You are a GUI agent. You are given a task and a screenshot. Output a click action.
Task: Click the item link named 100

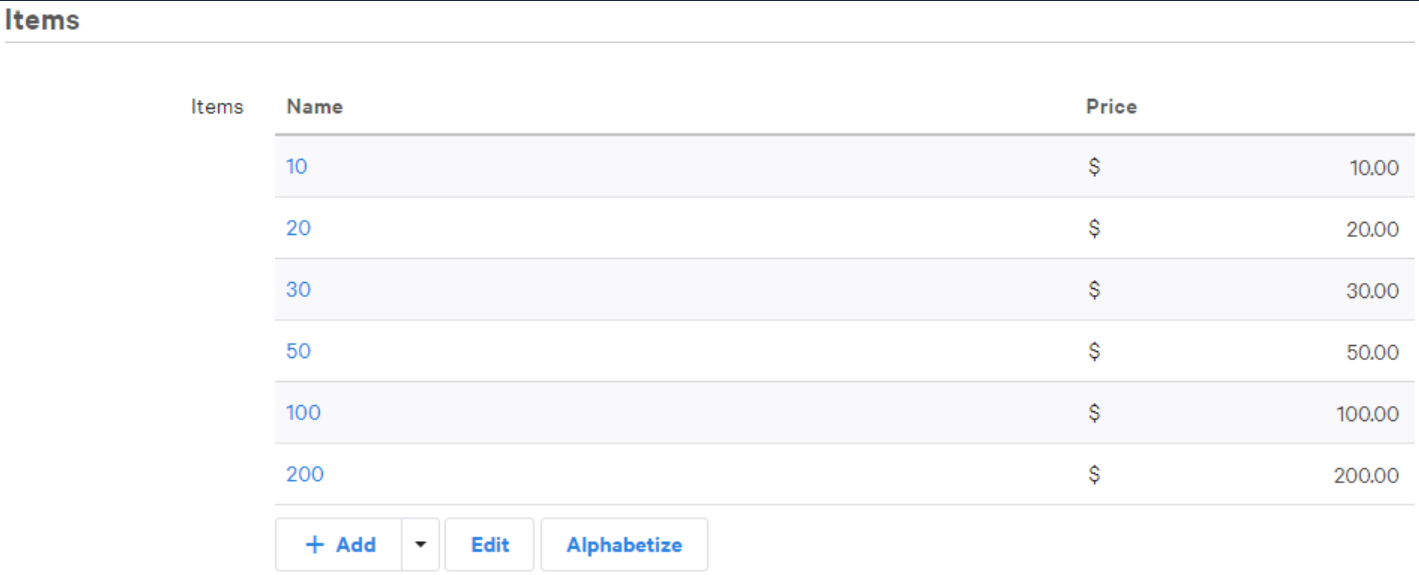click(x=303, y=413)
